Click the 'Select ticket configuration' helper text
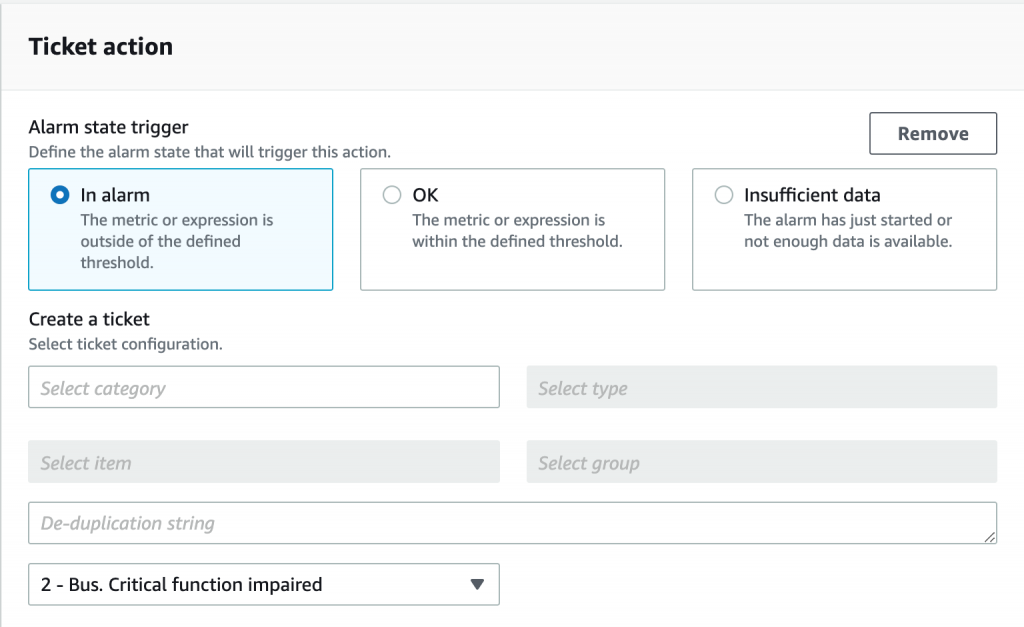1024x627 pixels. click(125, 344)
